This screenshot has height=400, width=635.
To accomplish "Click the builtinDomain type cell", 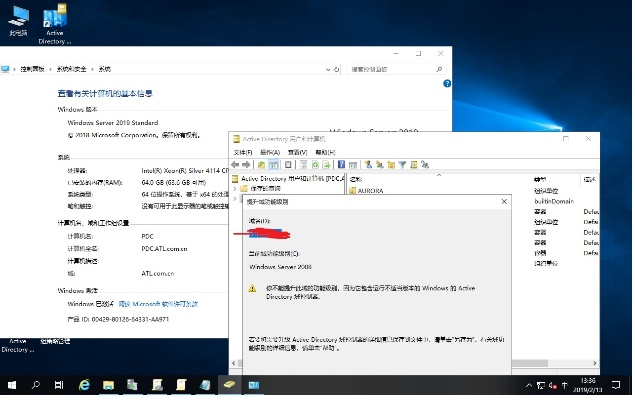I will point(554,201).
